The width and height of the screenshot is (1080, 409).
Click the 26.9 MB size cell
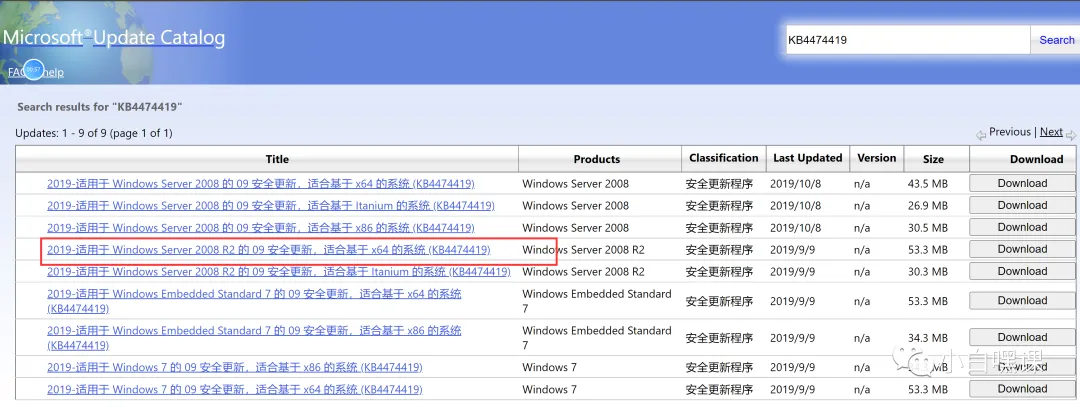click(928, 206)
